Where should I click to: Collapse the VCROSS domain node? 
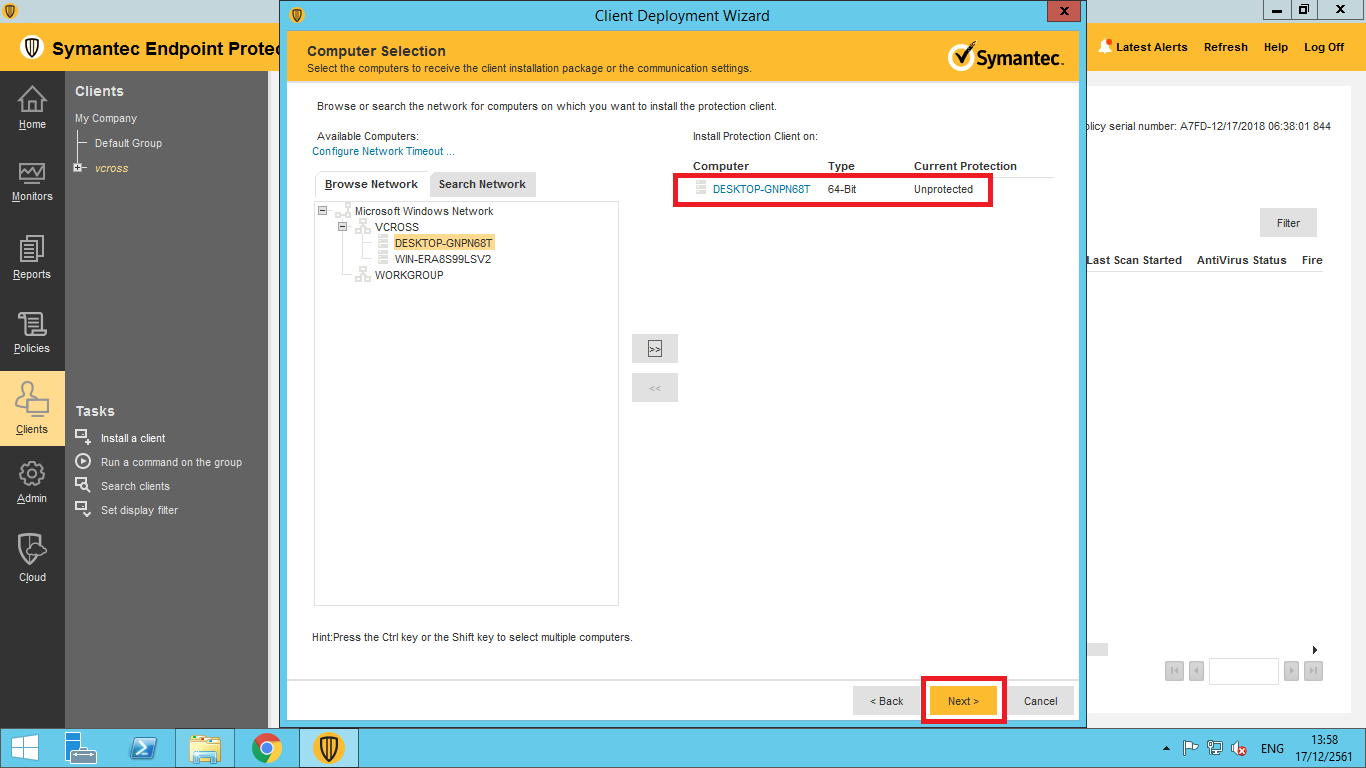(342, 227)
